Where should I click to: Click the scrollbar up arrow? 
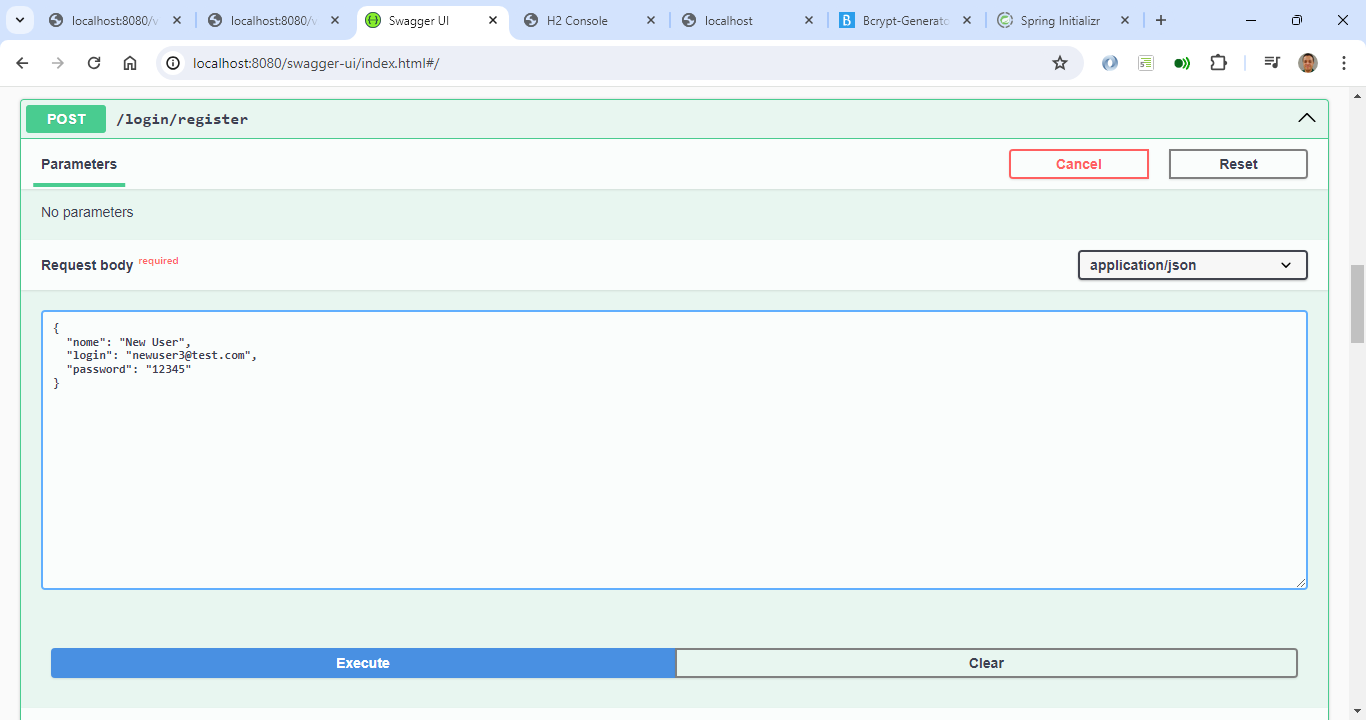[x=1357, y=95]
